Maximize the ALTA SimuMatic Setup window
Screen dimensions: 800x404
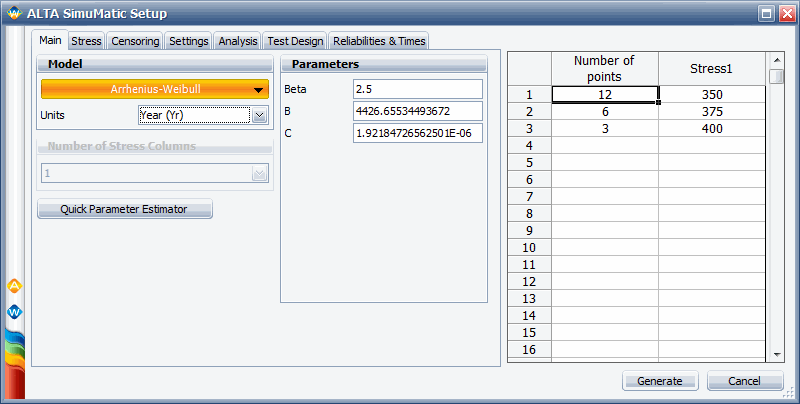[767, 13]
